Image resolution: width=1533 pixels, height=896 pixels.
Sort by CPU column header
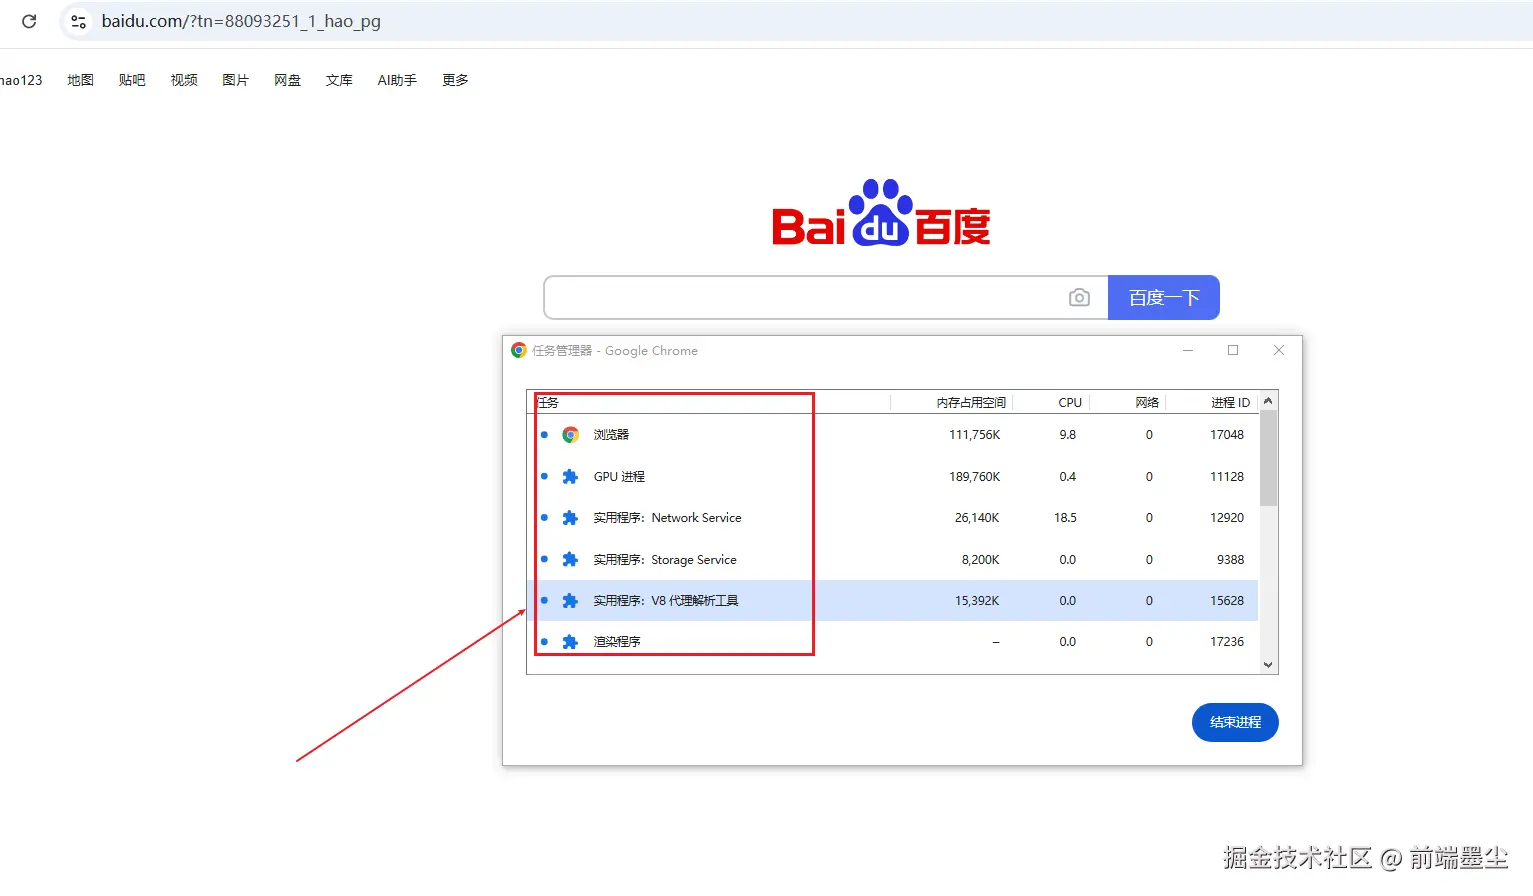point(1051,402)
